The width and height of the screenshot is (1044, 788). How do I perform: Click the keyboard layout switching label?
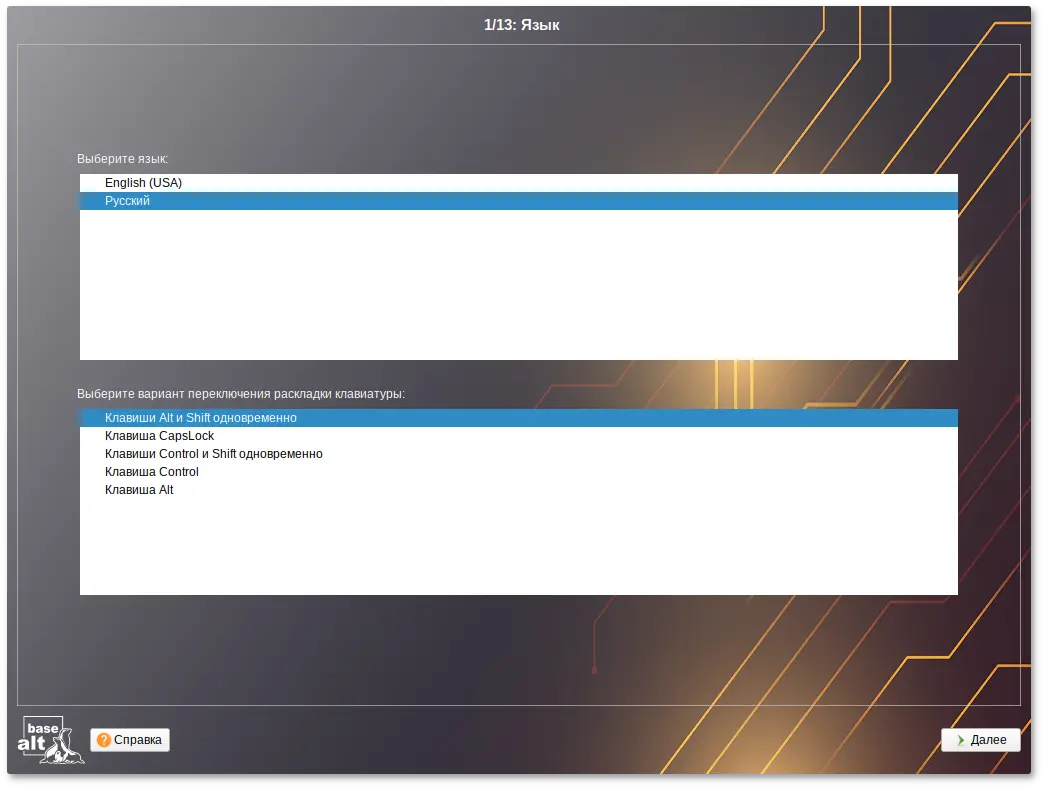[x=240, y=394]
